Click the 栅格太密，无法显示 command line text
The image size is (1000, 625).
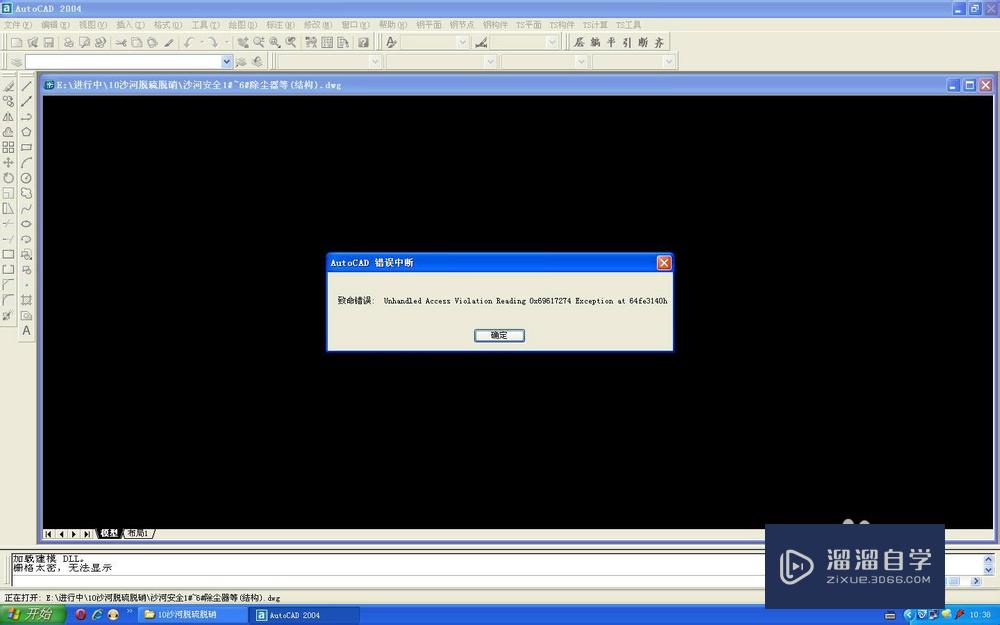click(62, 568)
